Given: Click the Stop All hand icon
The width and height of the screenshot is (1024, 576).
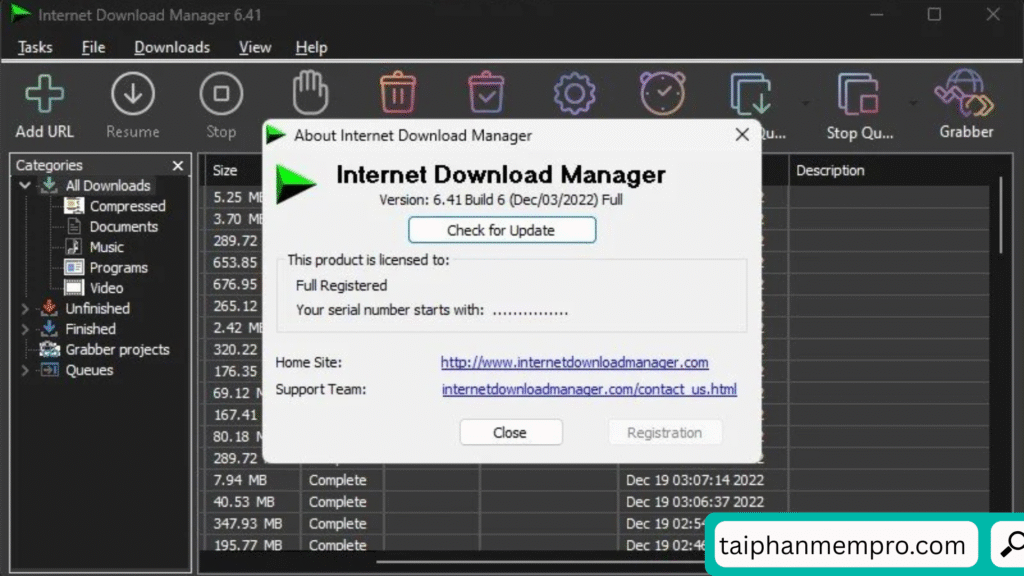Looking at the screenshot, I should pyautogui.click(x=310, y=94).
